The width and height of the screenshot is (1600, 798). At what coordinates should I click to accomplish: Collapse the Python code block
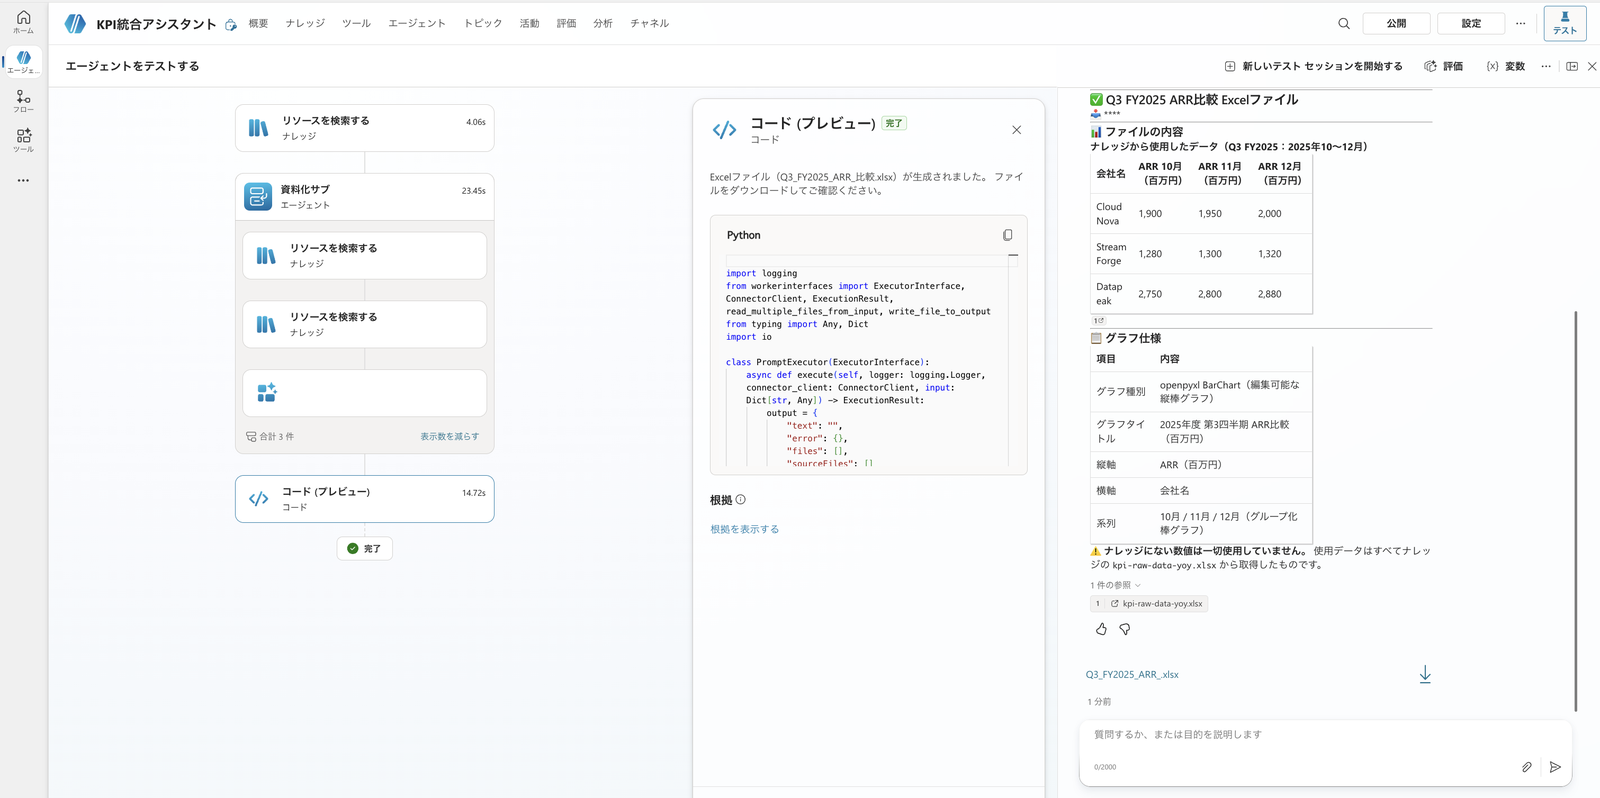point(1013,256)
